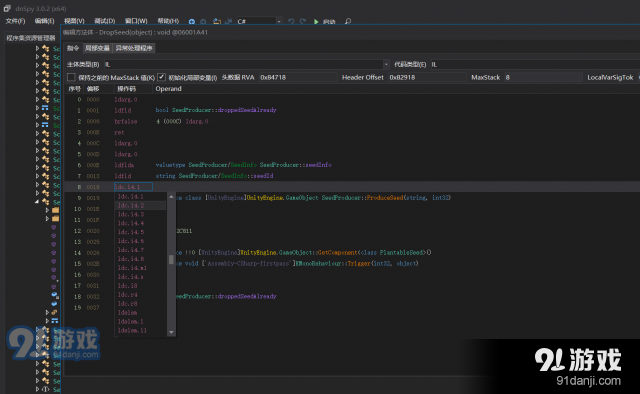Click the MaxStack value field

(x=543, y=77)
